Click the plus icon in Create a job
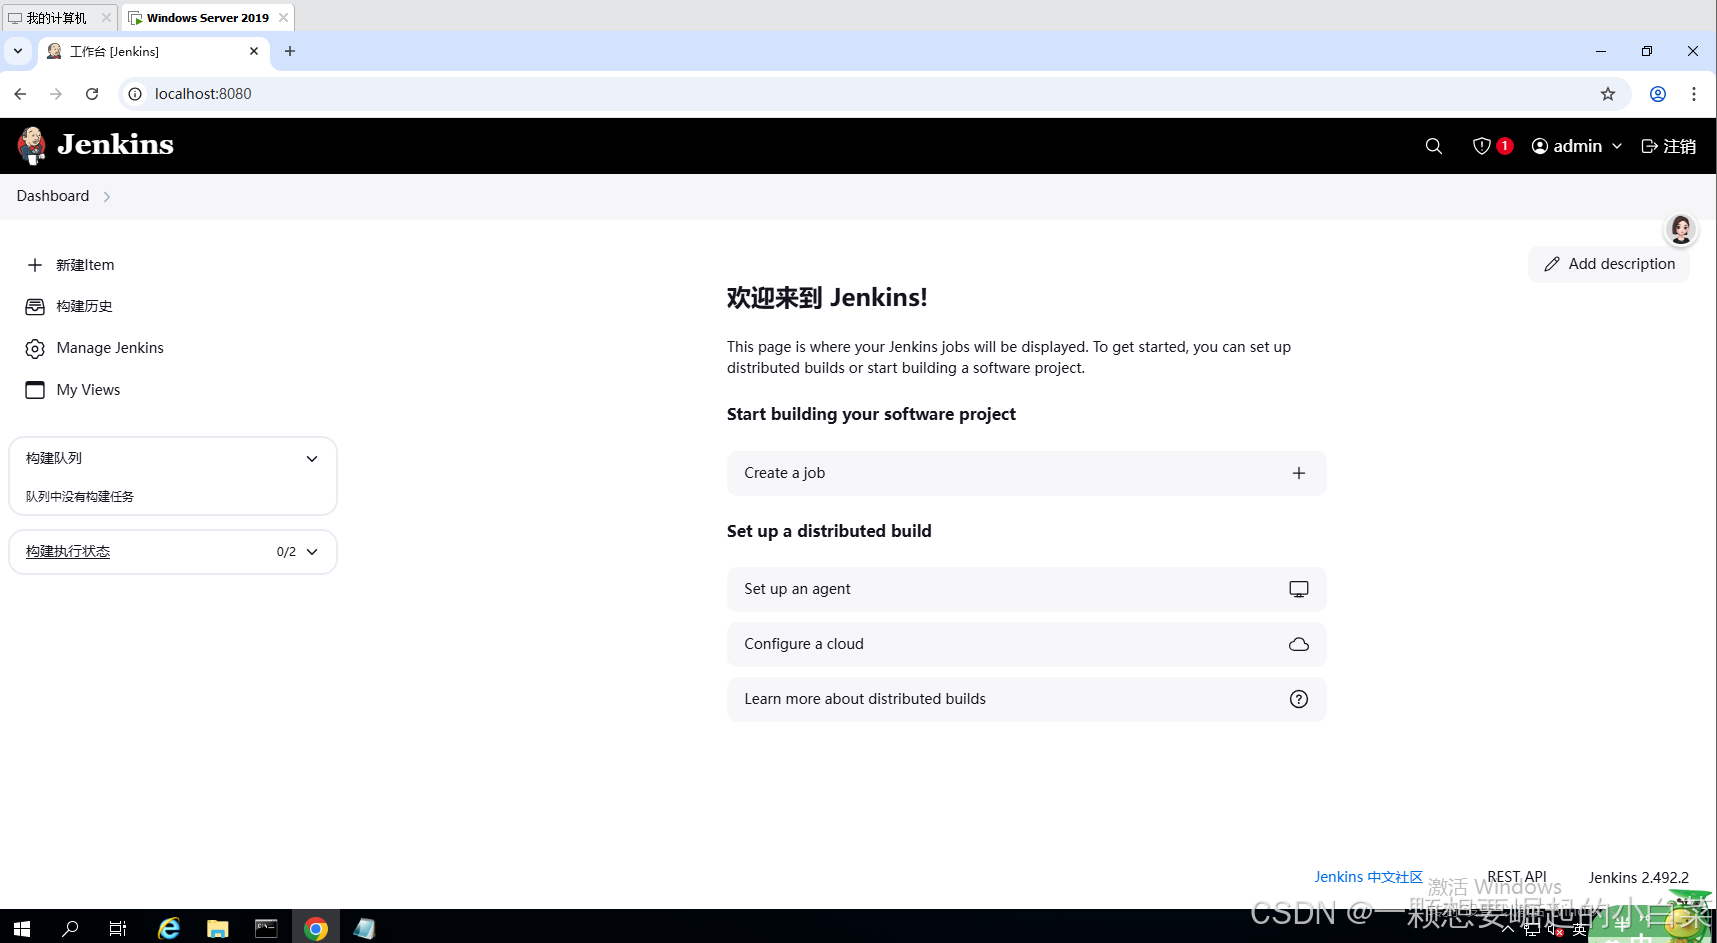Viewport: 1717px width, 943px height. click(1298, 473)
